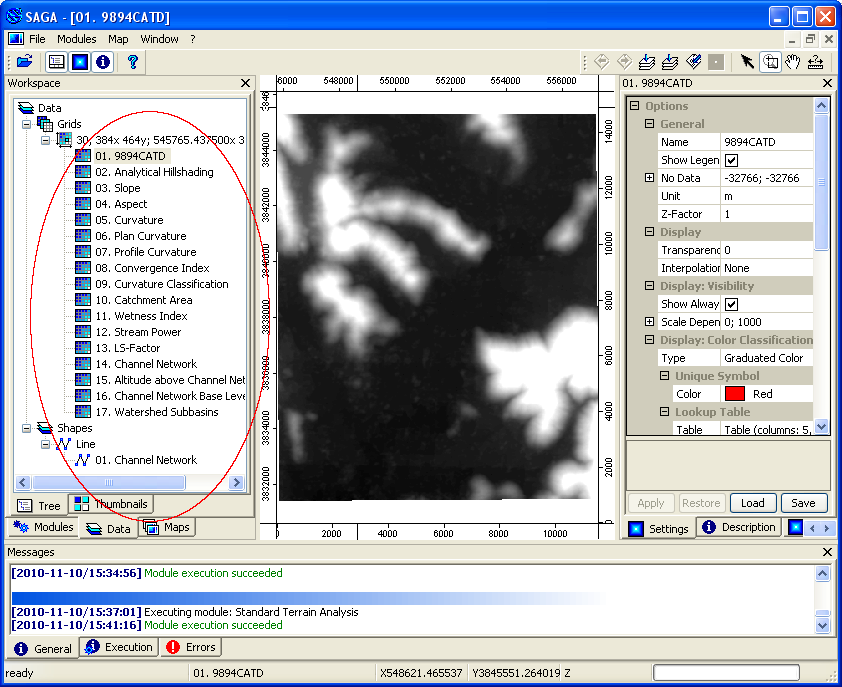Open the Errors messages tab
The height and width of the screenshot is (687, 842).
(x=191, y=647)
